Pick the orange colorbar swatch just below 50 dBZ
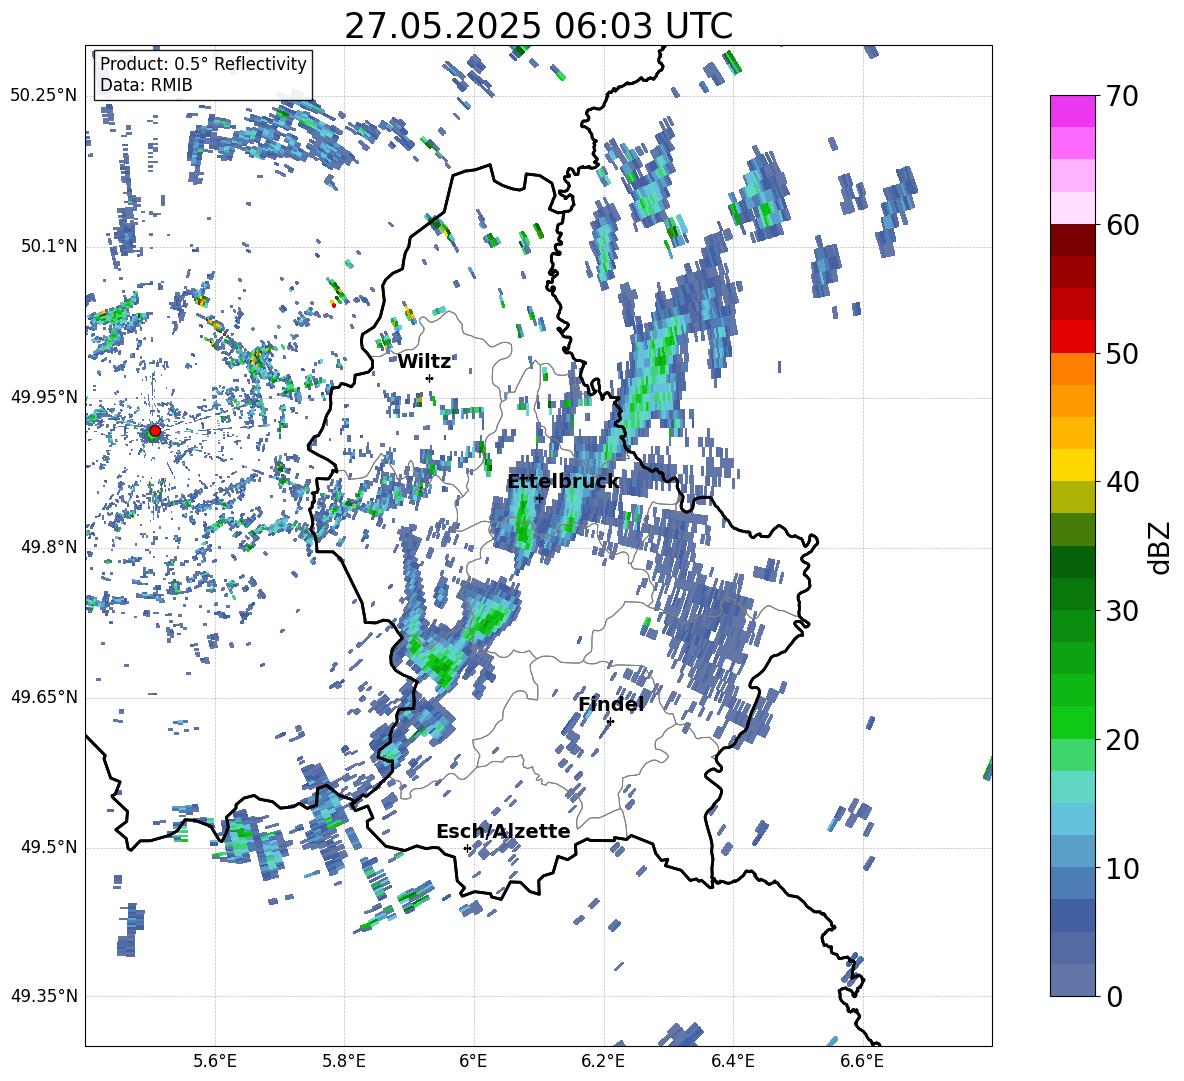1184x1081 pixels. pyautogui.click(x=1072, y=368)
